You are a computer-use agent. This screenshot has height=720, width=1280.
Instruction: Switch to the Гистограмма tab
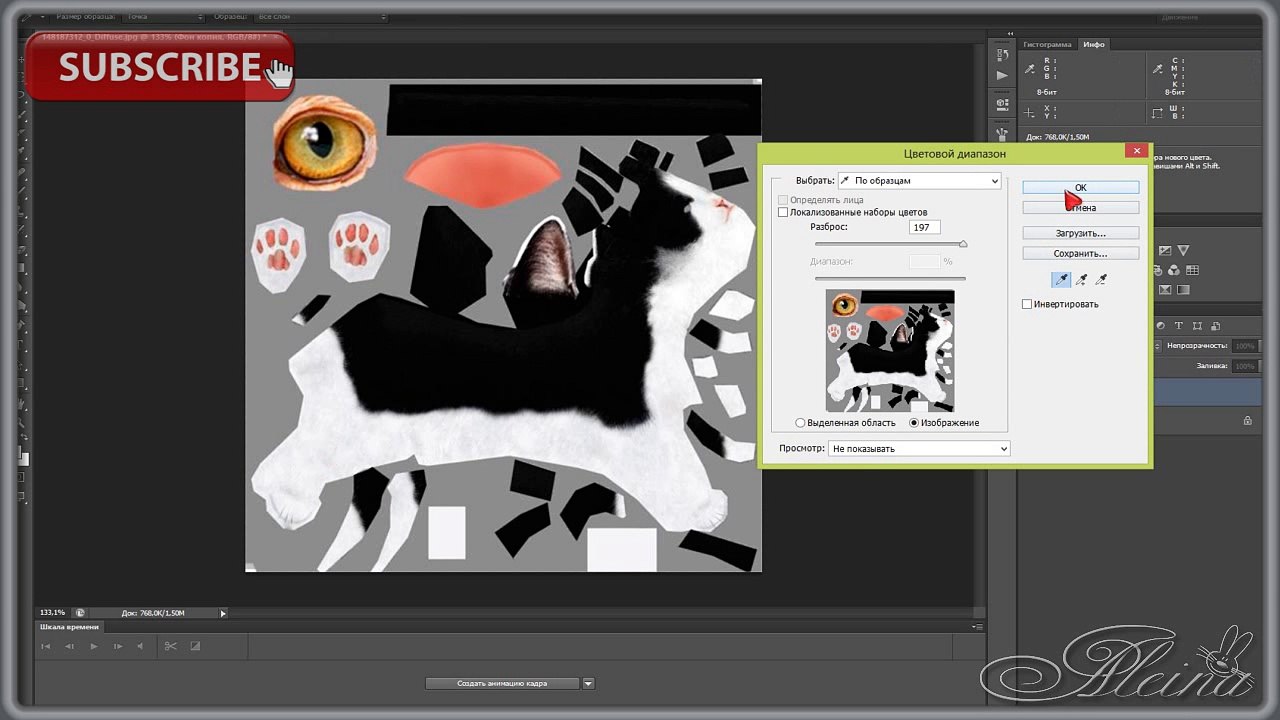click(1047, 45)
